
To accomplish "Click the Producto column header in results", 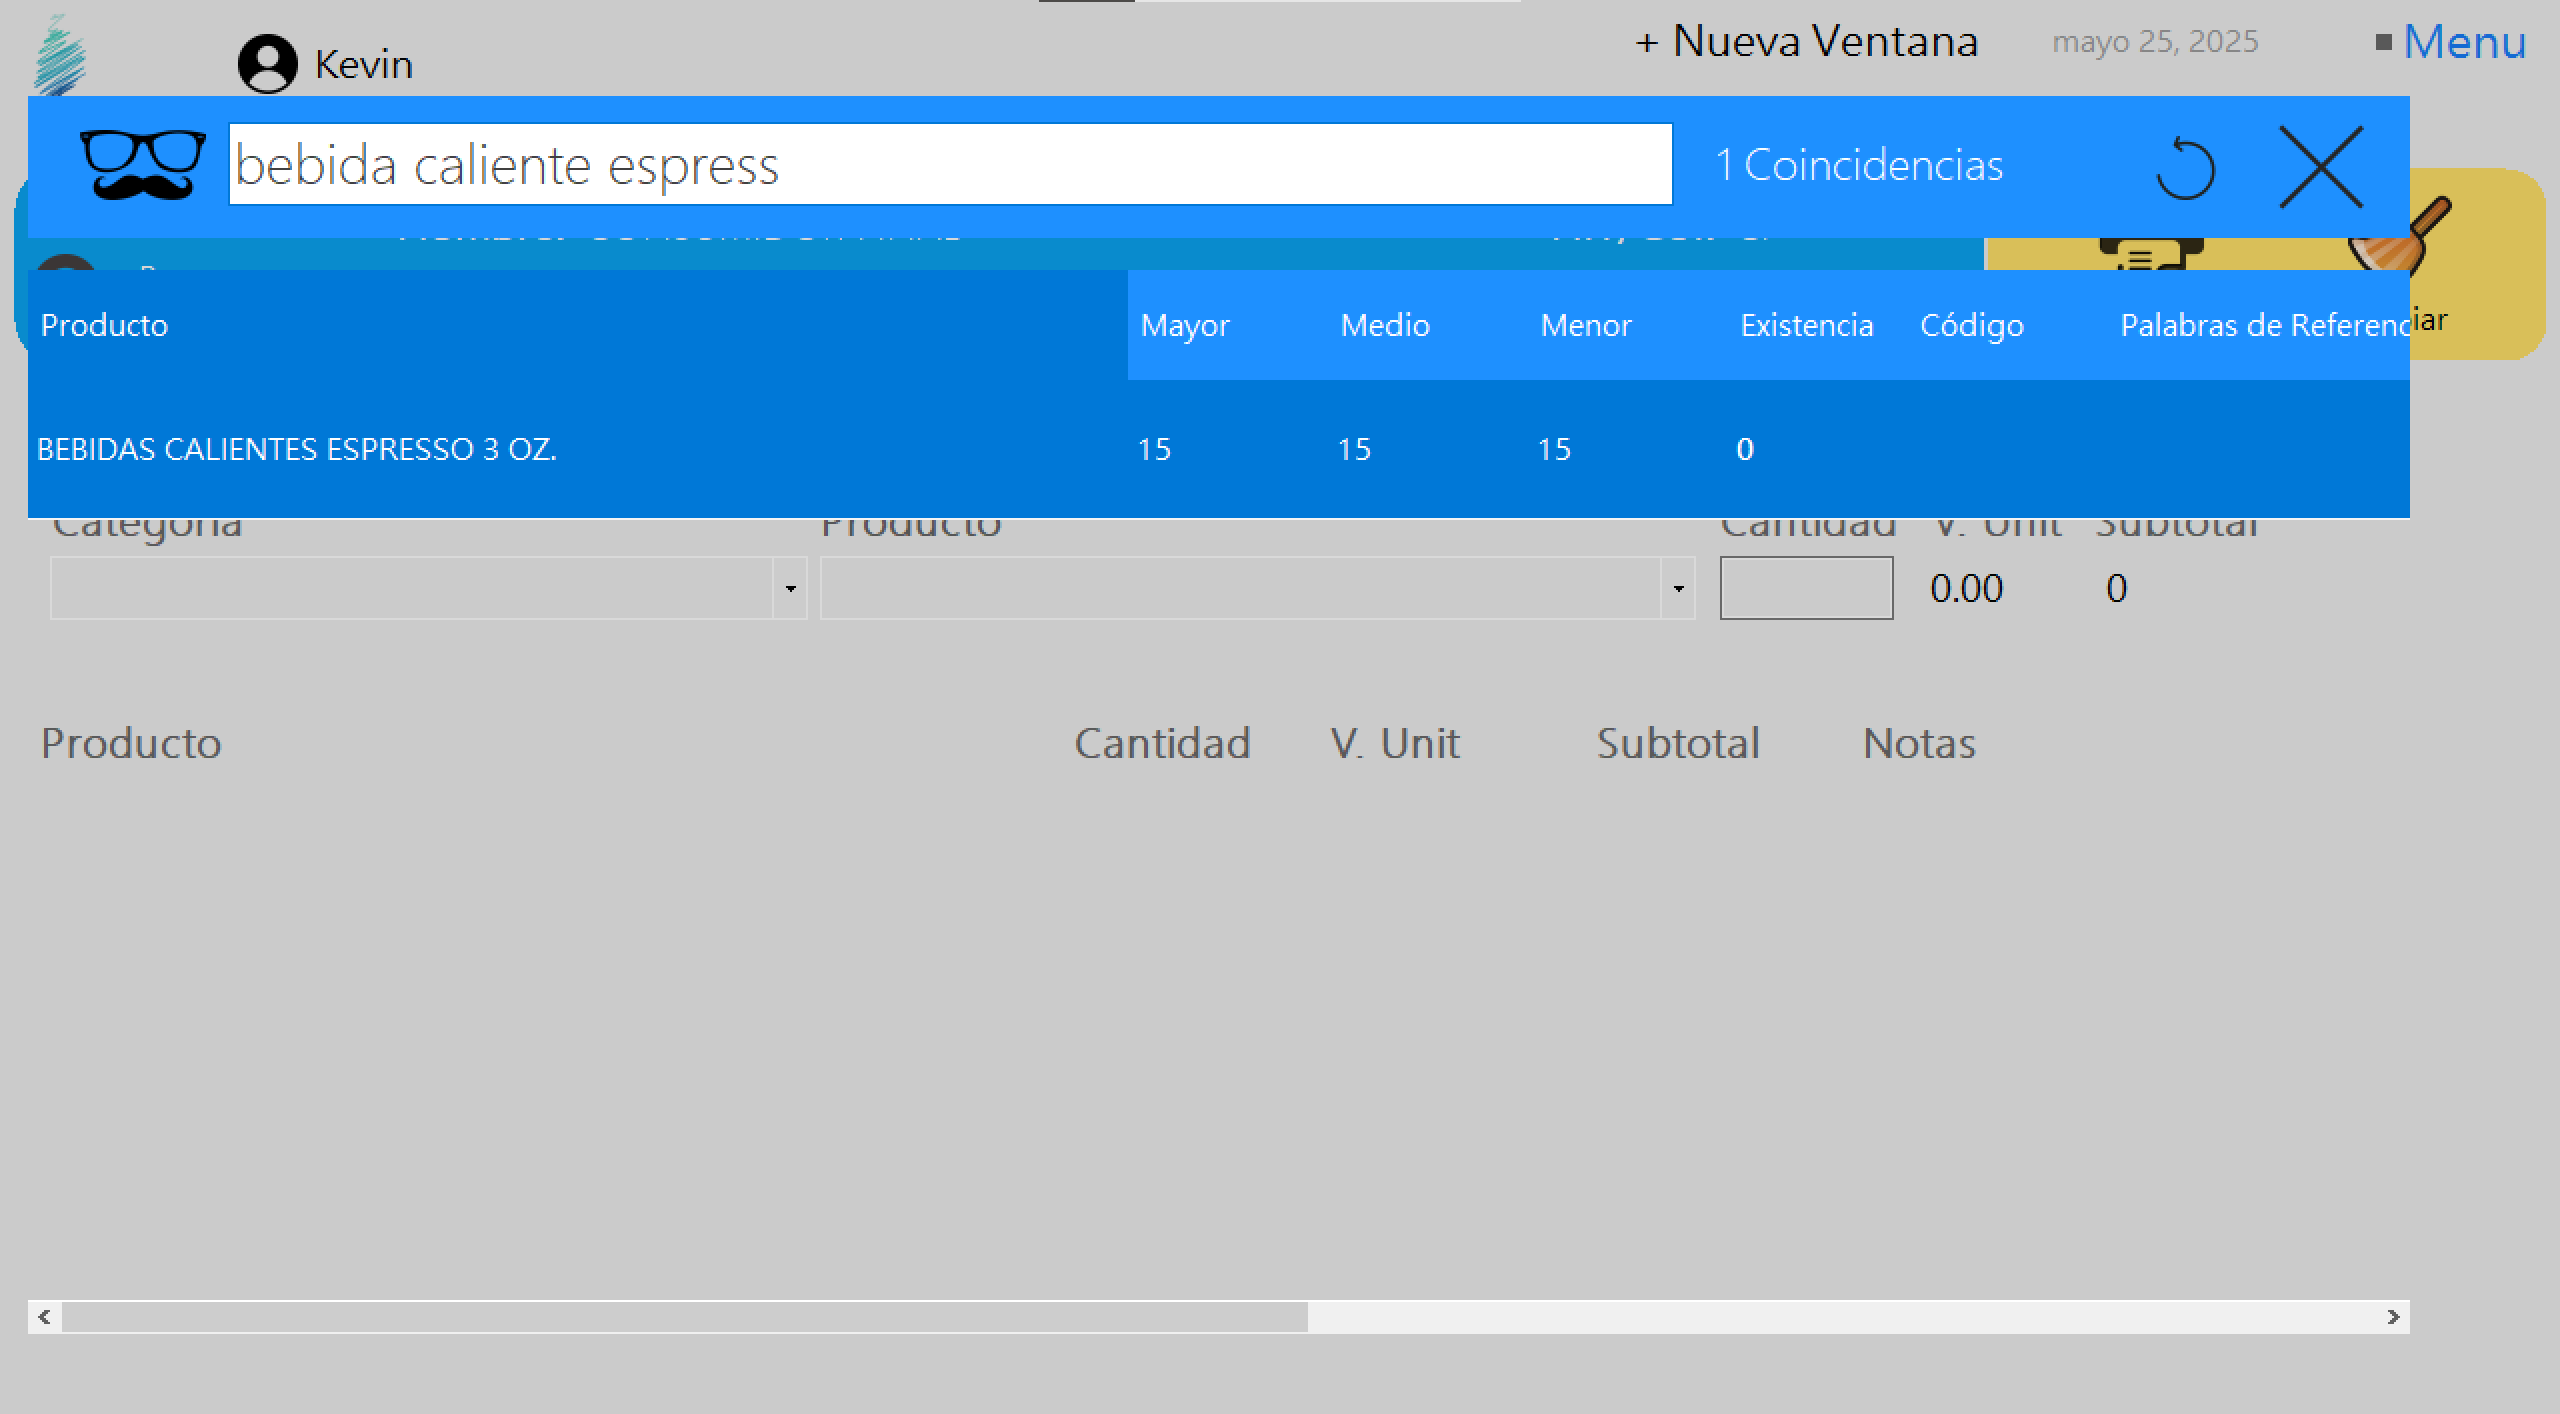I will pos(104,325).
